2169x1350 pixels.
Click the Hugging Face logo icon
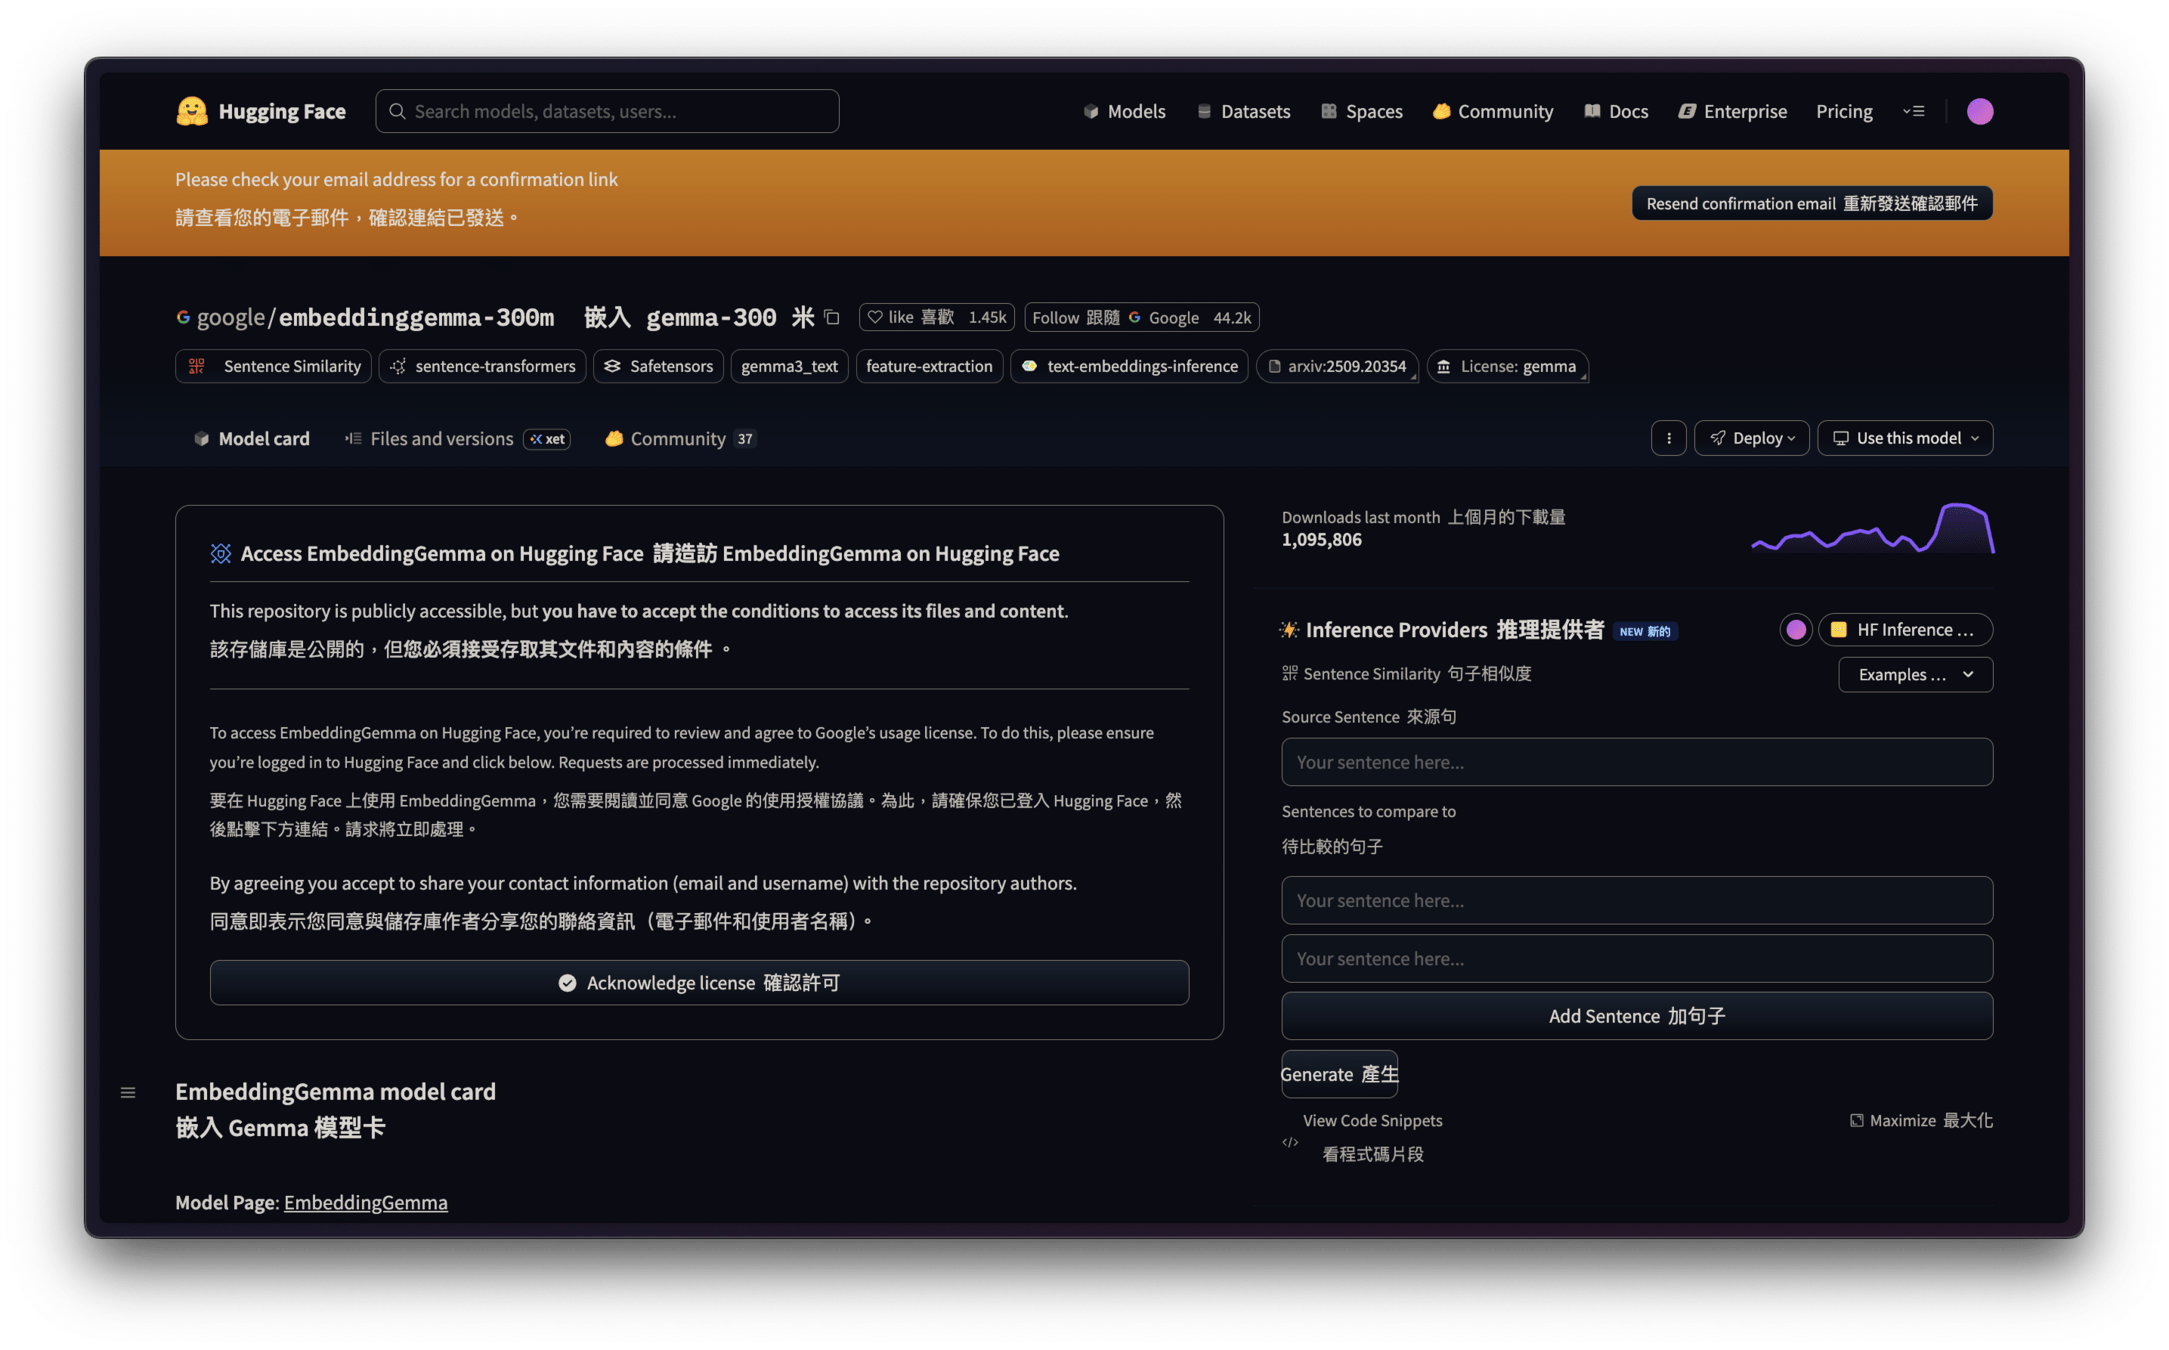click(191, 111)
